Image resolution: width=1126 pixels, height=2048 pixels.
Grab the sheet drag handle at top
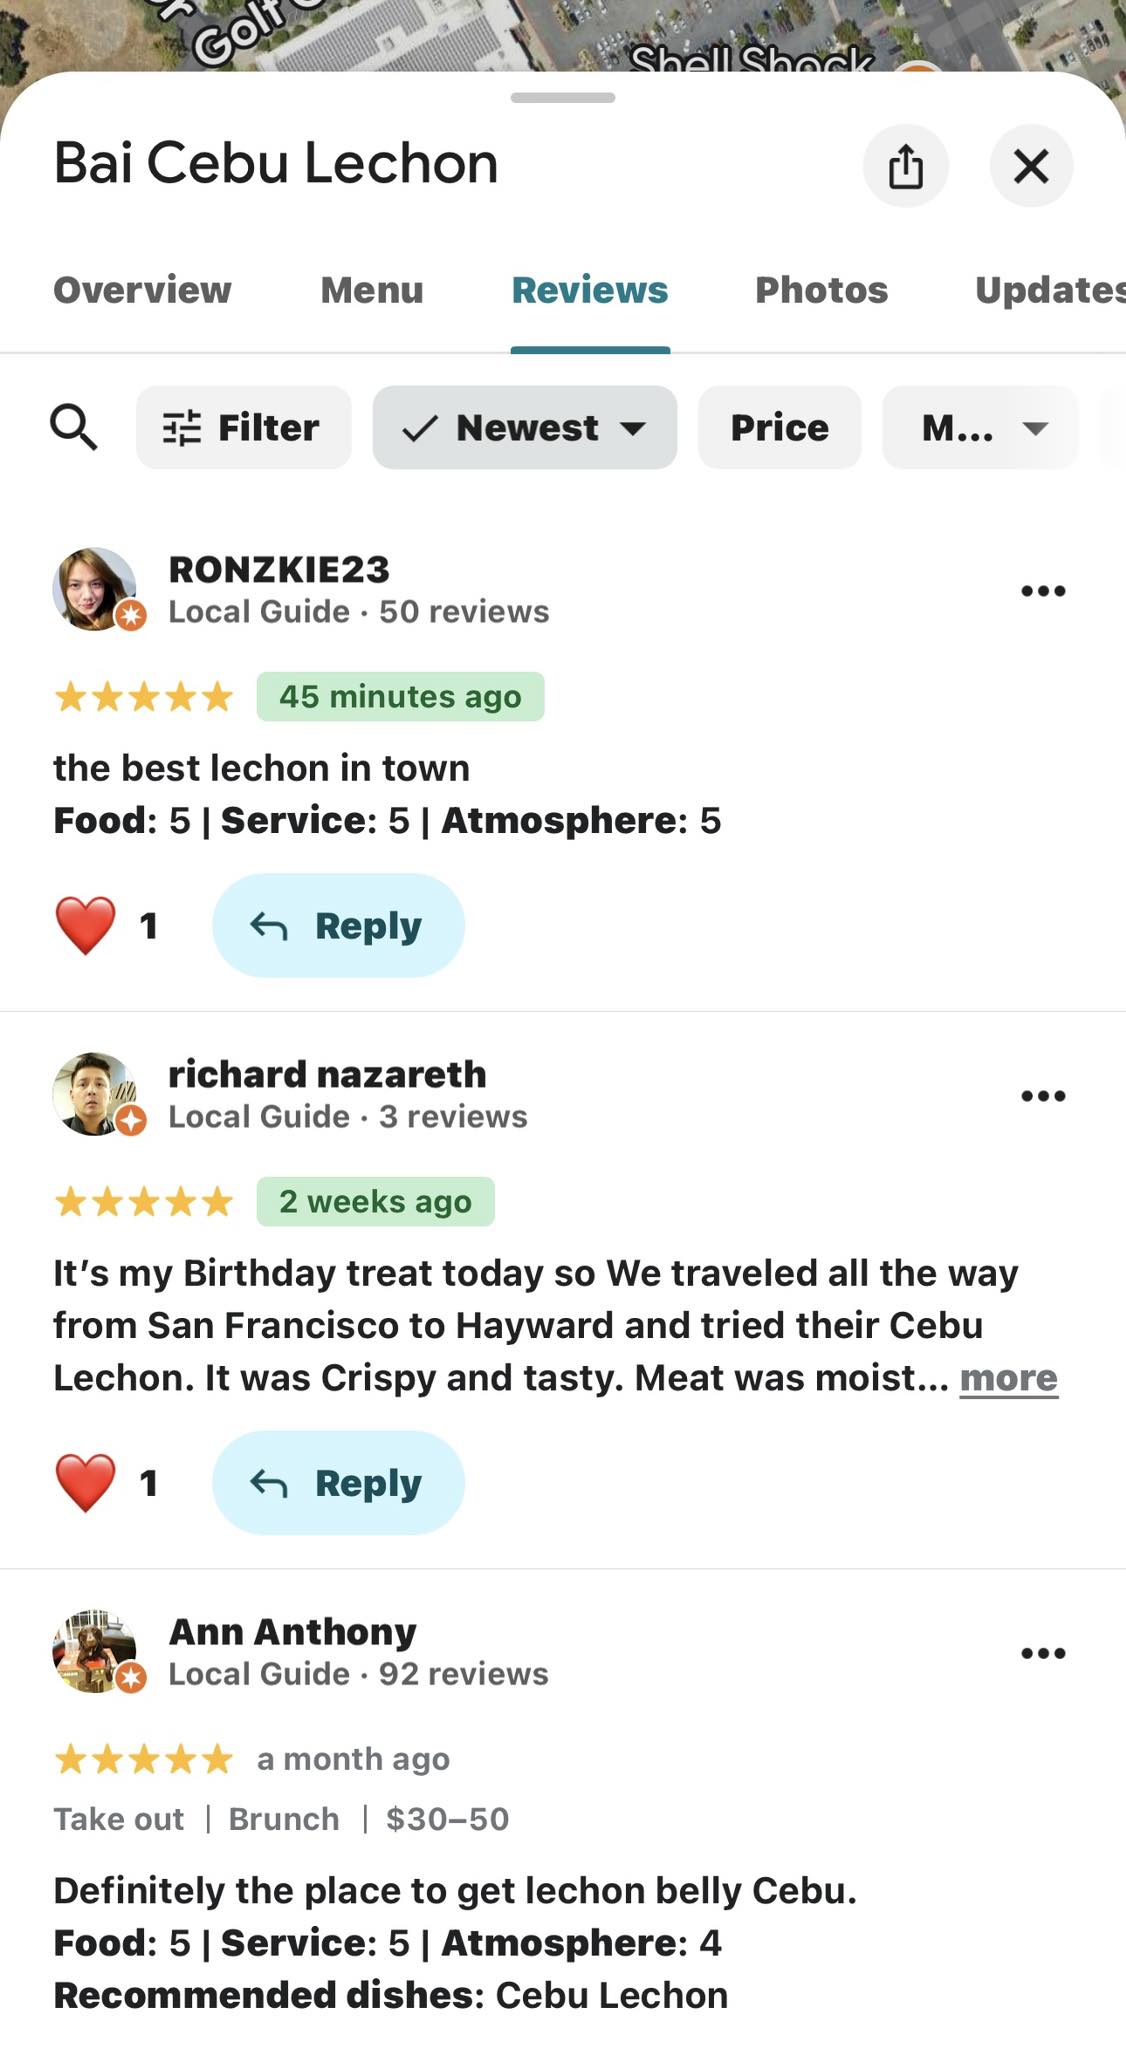point(562,98)
